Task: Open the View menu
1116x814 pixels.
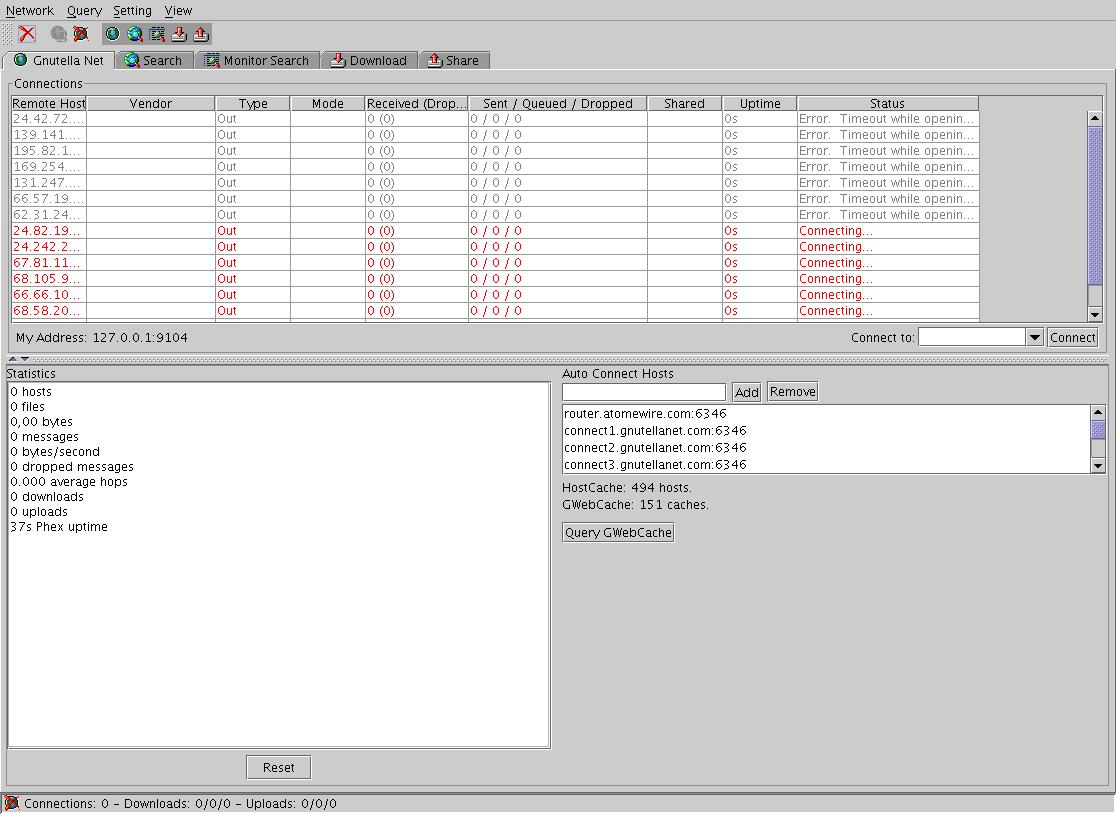Action: coord(178,11)
